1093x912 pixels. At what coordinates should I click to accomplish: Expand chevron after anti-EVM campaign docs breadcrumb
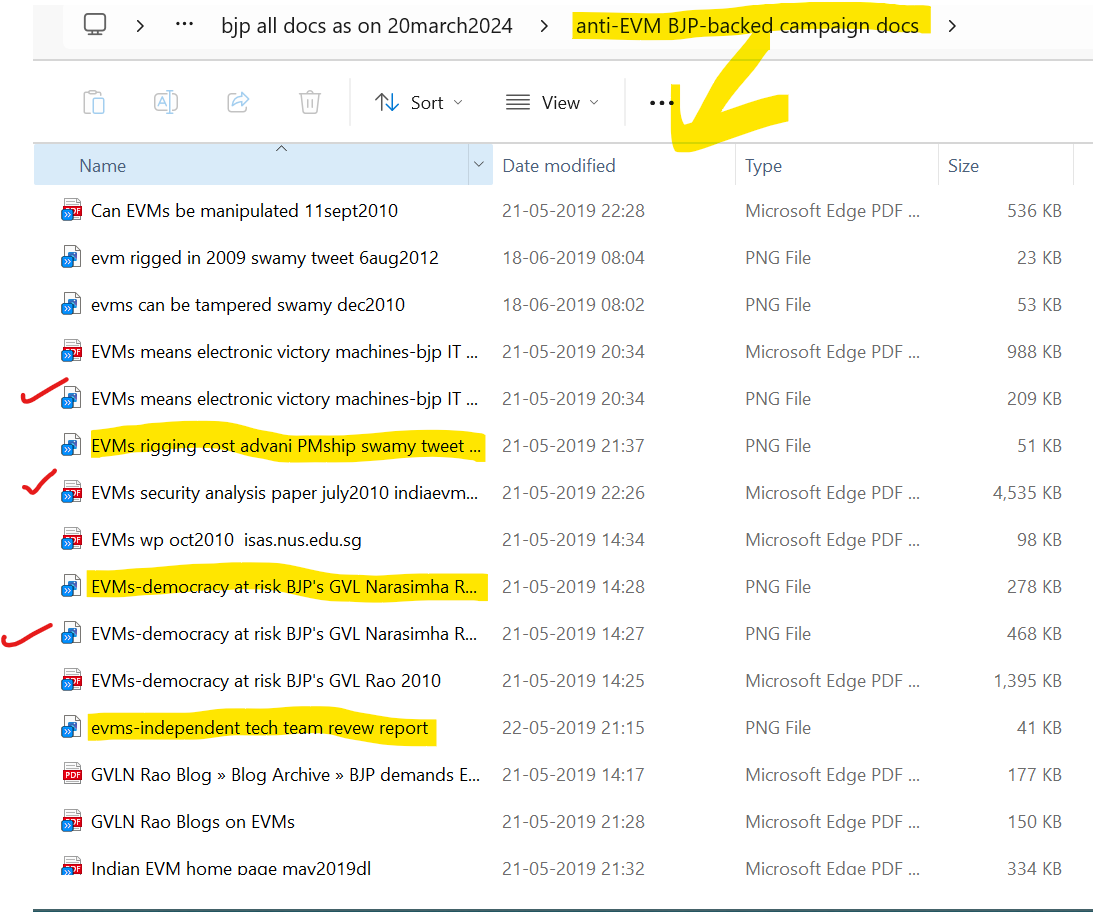coord(952,26)
